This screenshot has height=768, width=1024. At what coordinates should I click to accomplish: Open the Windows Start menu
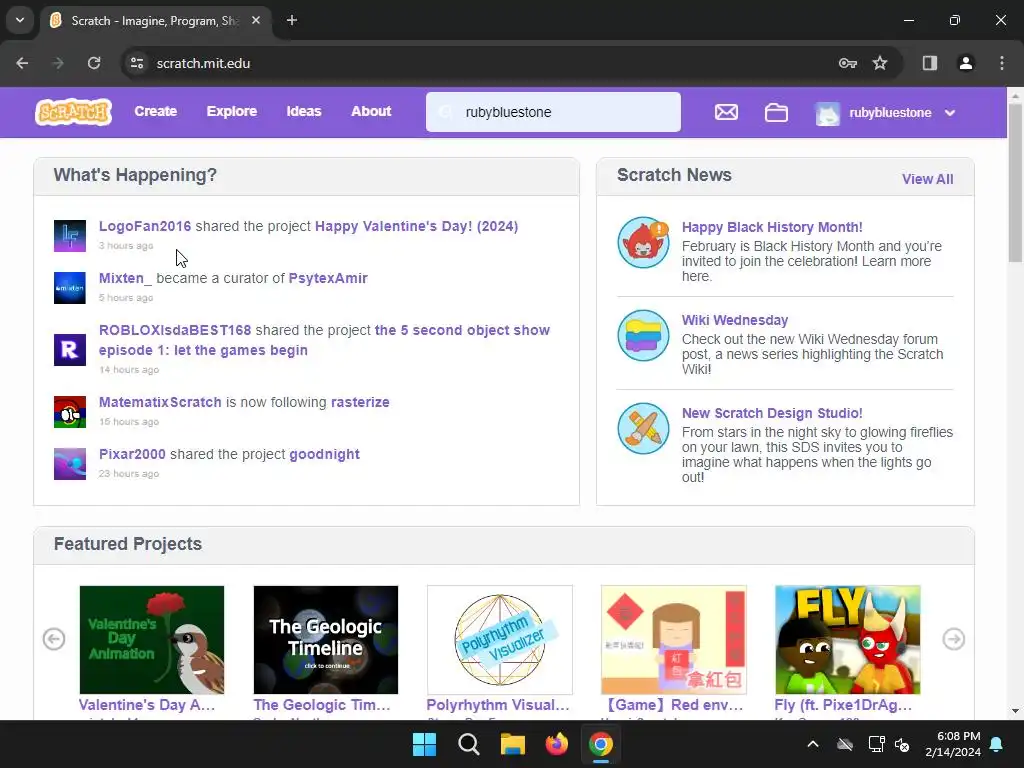click(x=424, y=744)
